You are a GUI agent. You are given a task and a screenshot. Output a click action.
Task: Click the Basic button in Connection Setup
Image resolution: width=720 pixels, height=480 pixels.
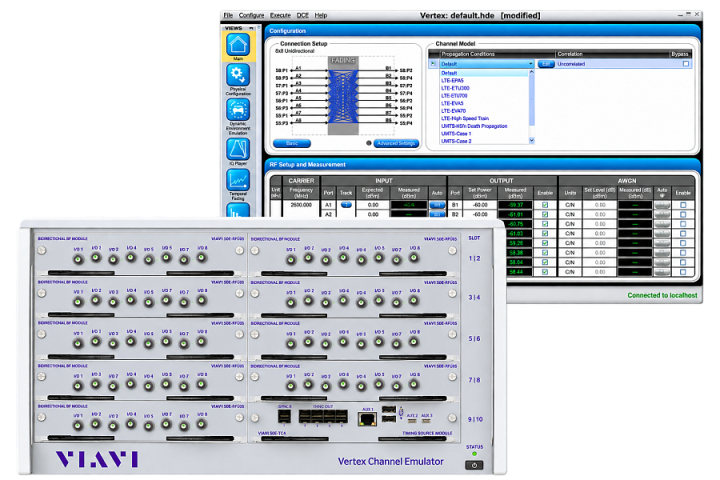point(292,143)
